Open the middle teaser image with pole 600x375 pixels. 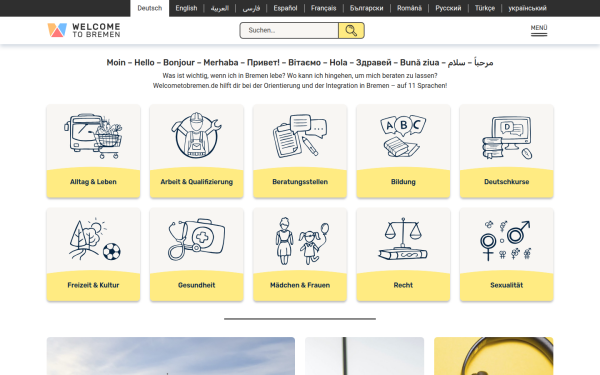coord(364,356)
